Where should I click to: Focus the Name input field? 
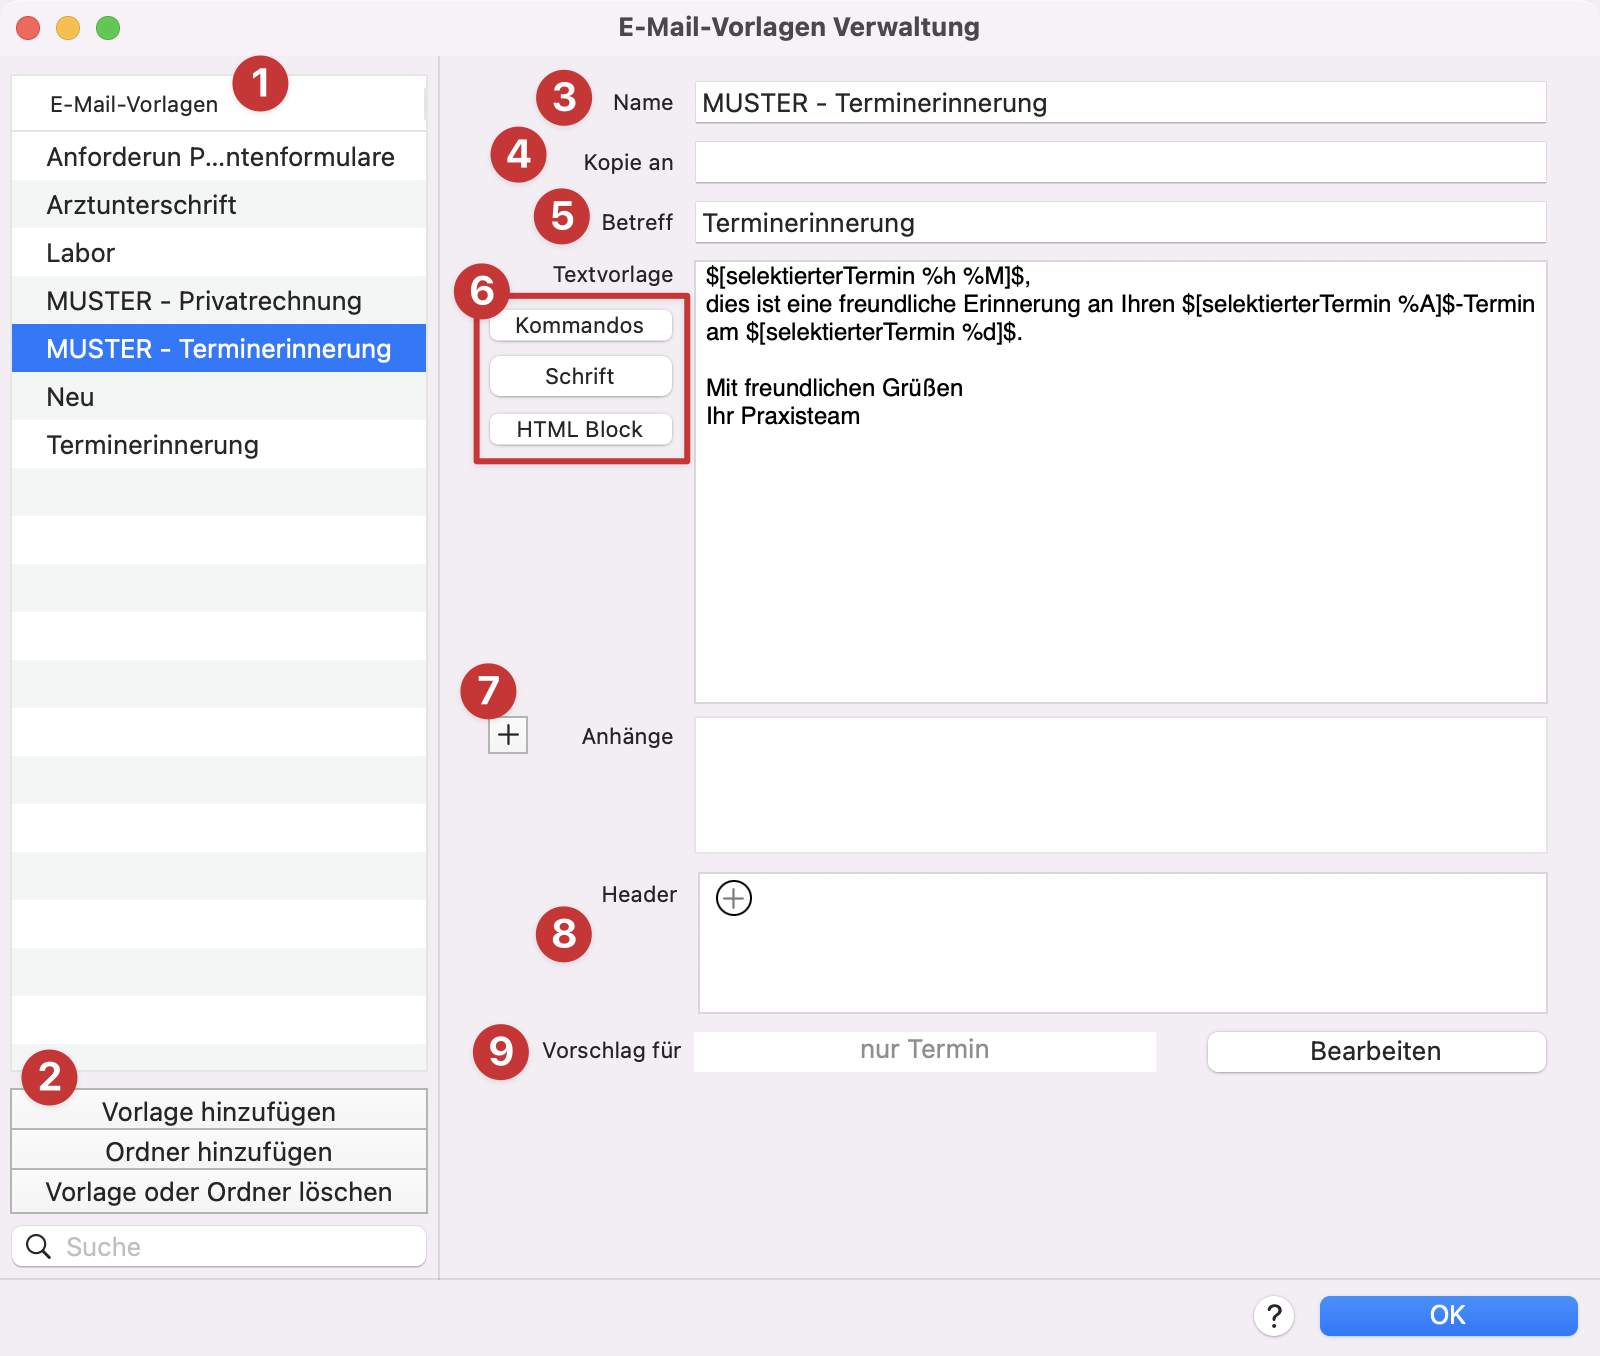pos(1120,102)
